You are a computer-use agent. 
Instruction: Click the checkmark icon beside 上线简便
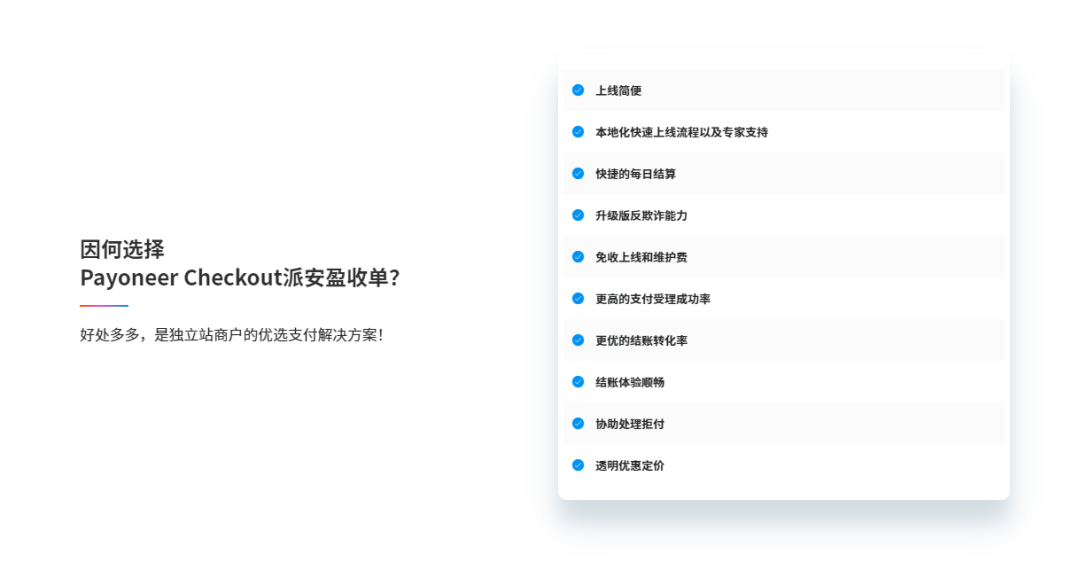(x=578, y=90)
